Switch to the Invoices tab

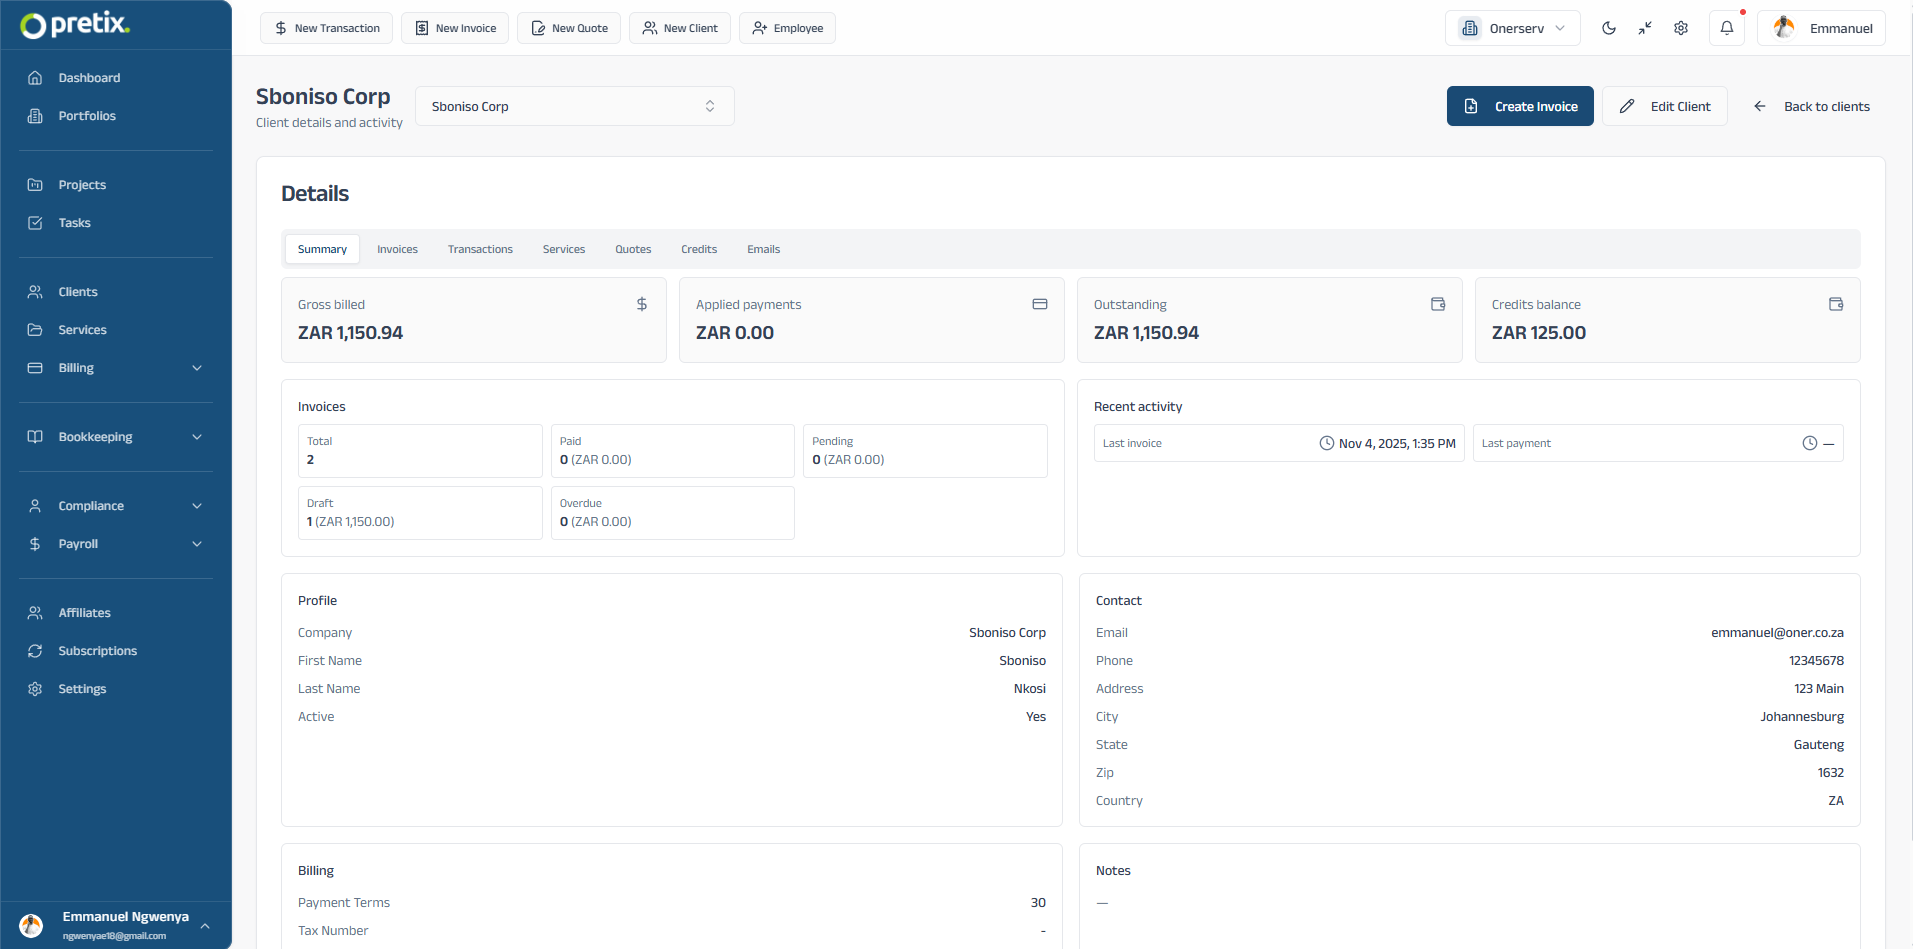click(x=397, y=249)
